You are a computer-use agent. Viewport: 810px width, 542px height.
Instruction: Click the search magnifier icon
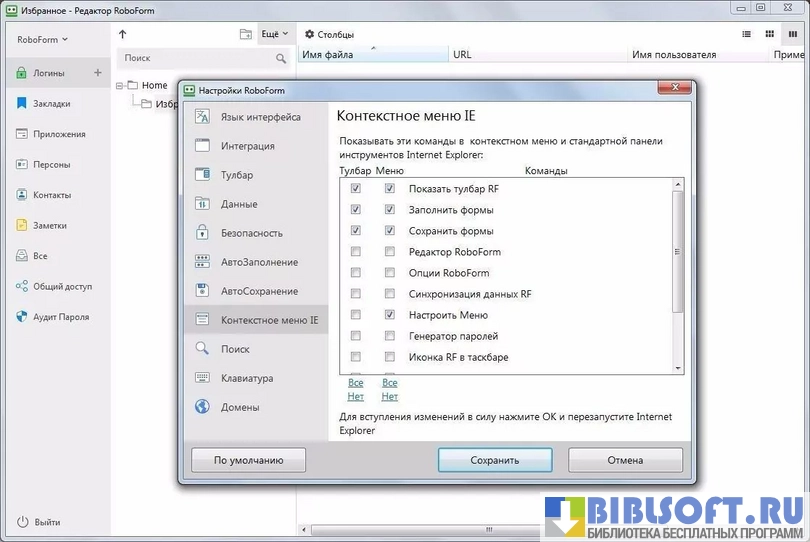(281, 59)
